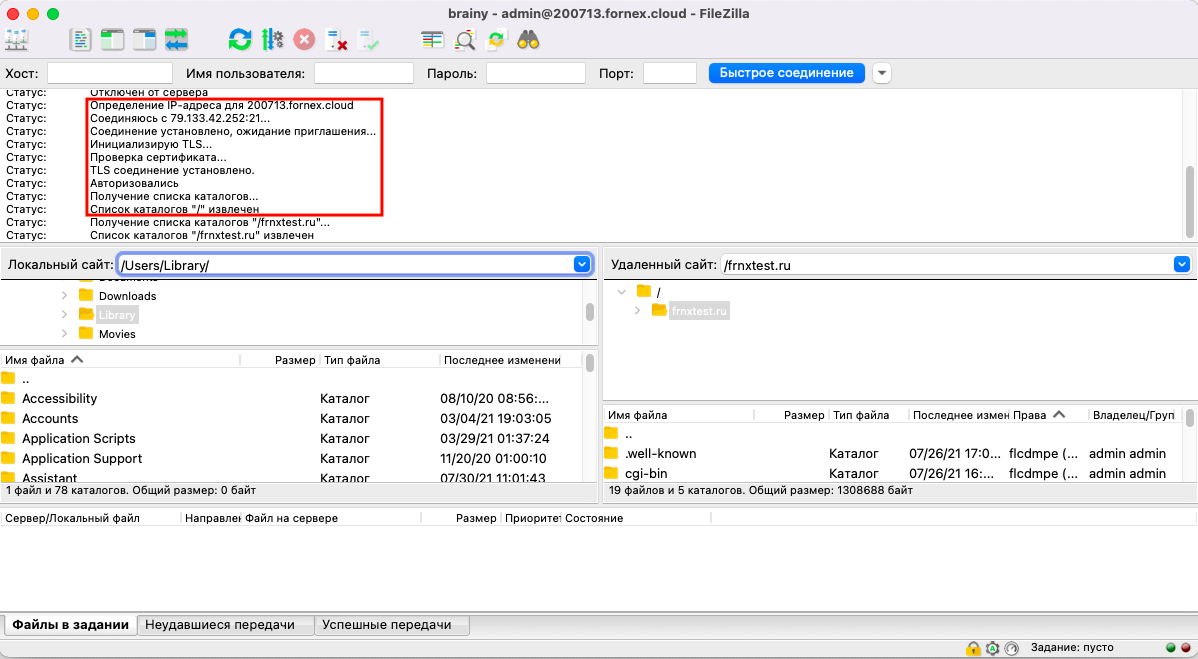Toggle synchronized browsing
The width and height of the screenshot is (1198, 659).
(497, 40)
